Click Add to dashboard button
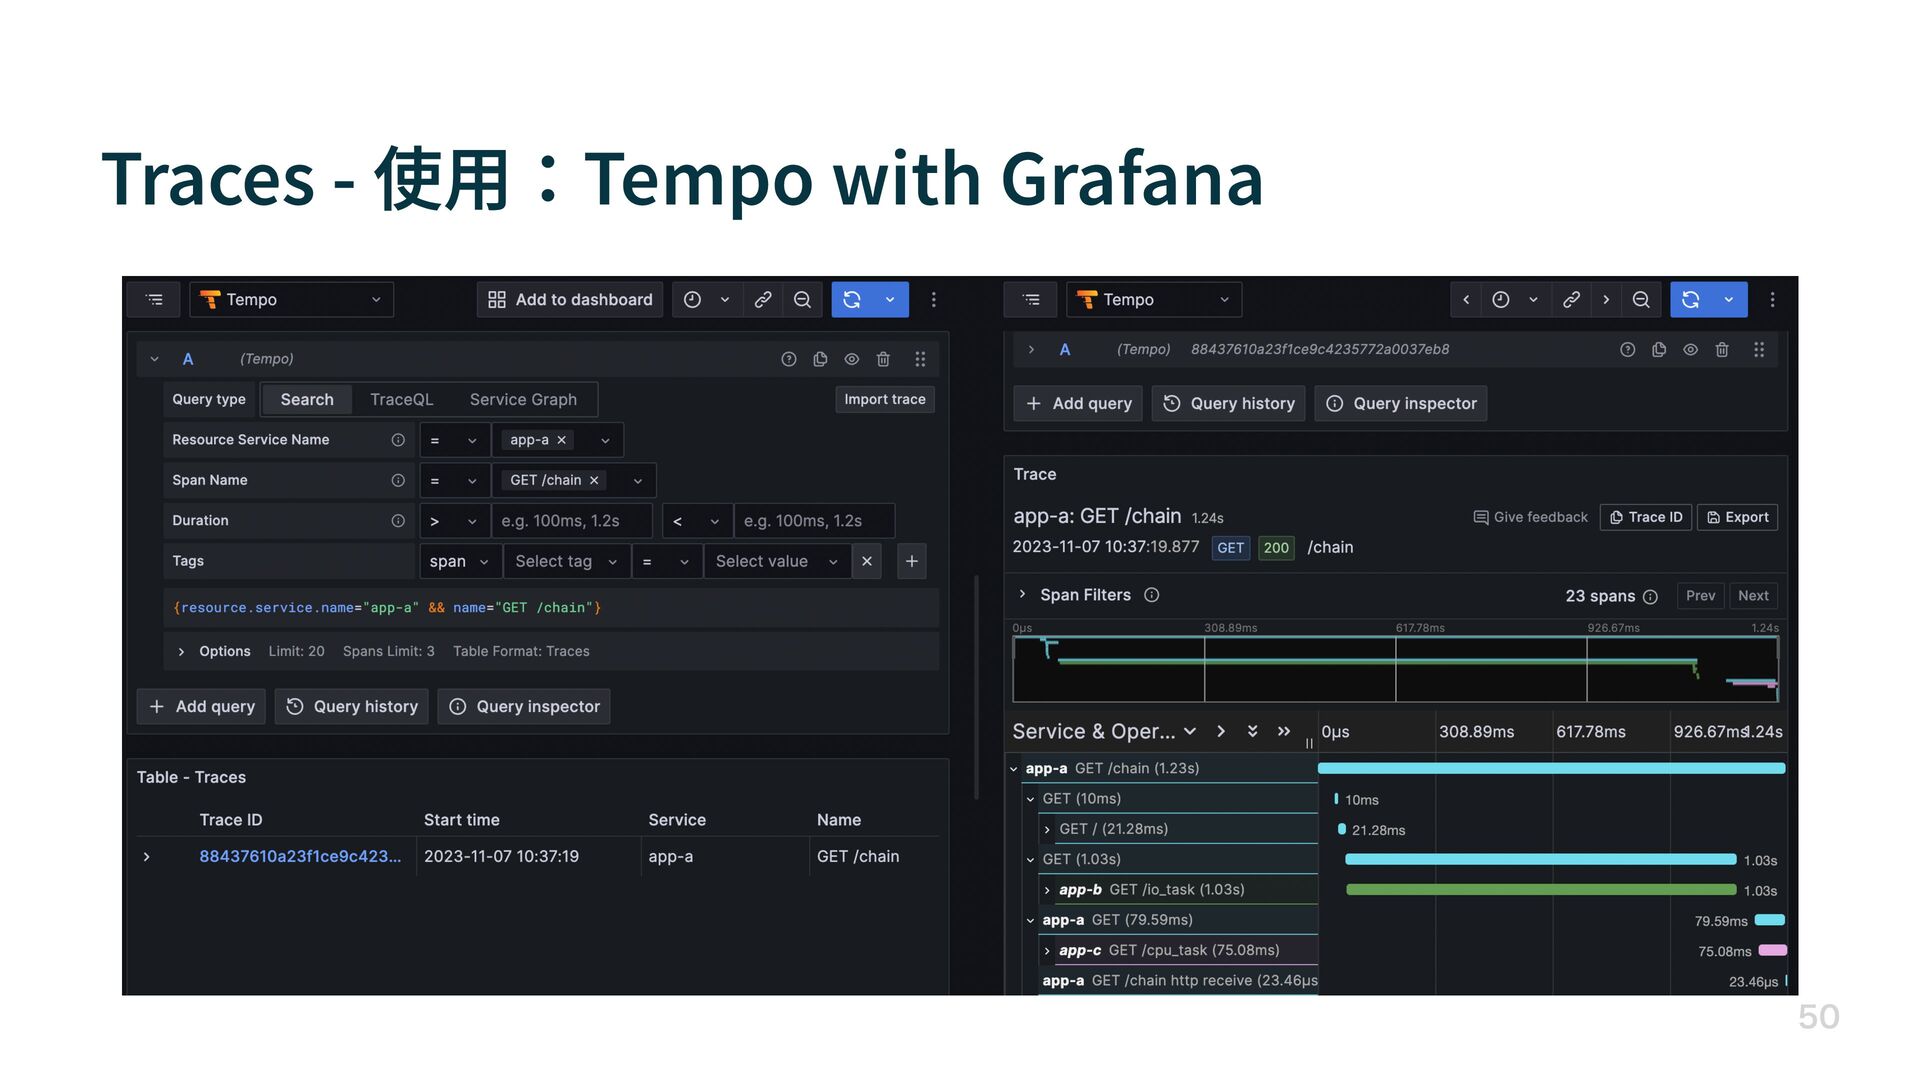This screenshot has height=1080, width=1920. [570, 300]
